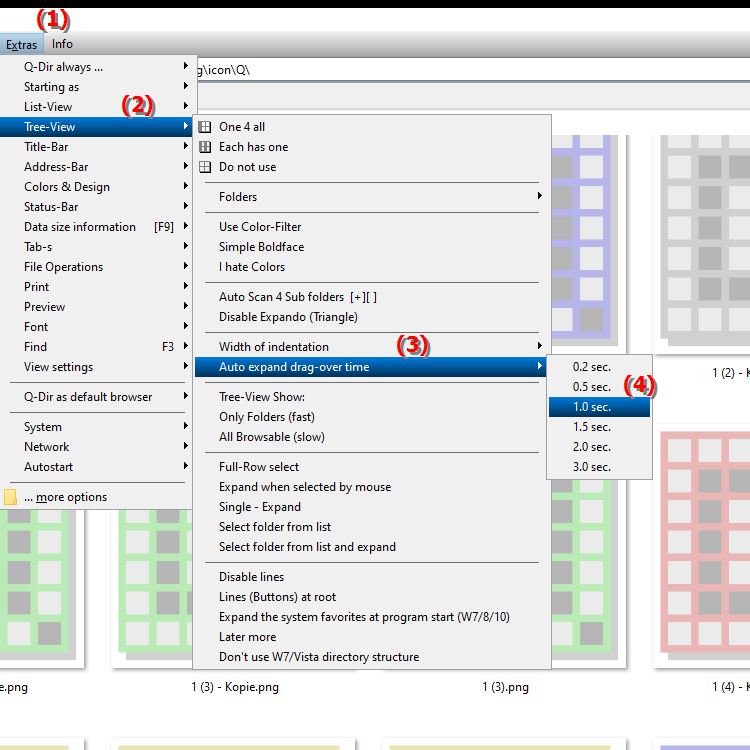Toggle Select folder from list

(372, 527)
